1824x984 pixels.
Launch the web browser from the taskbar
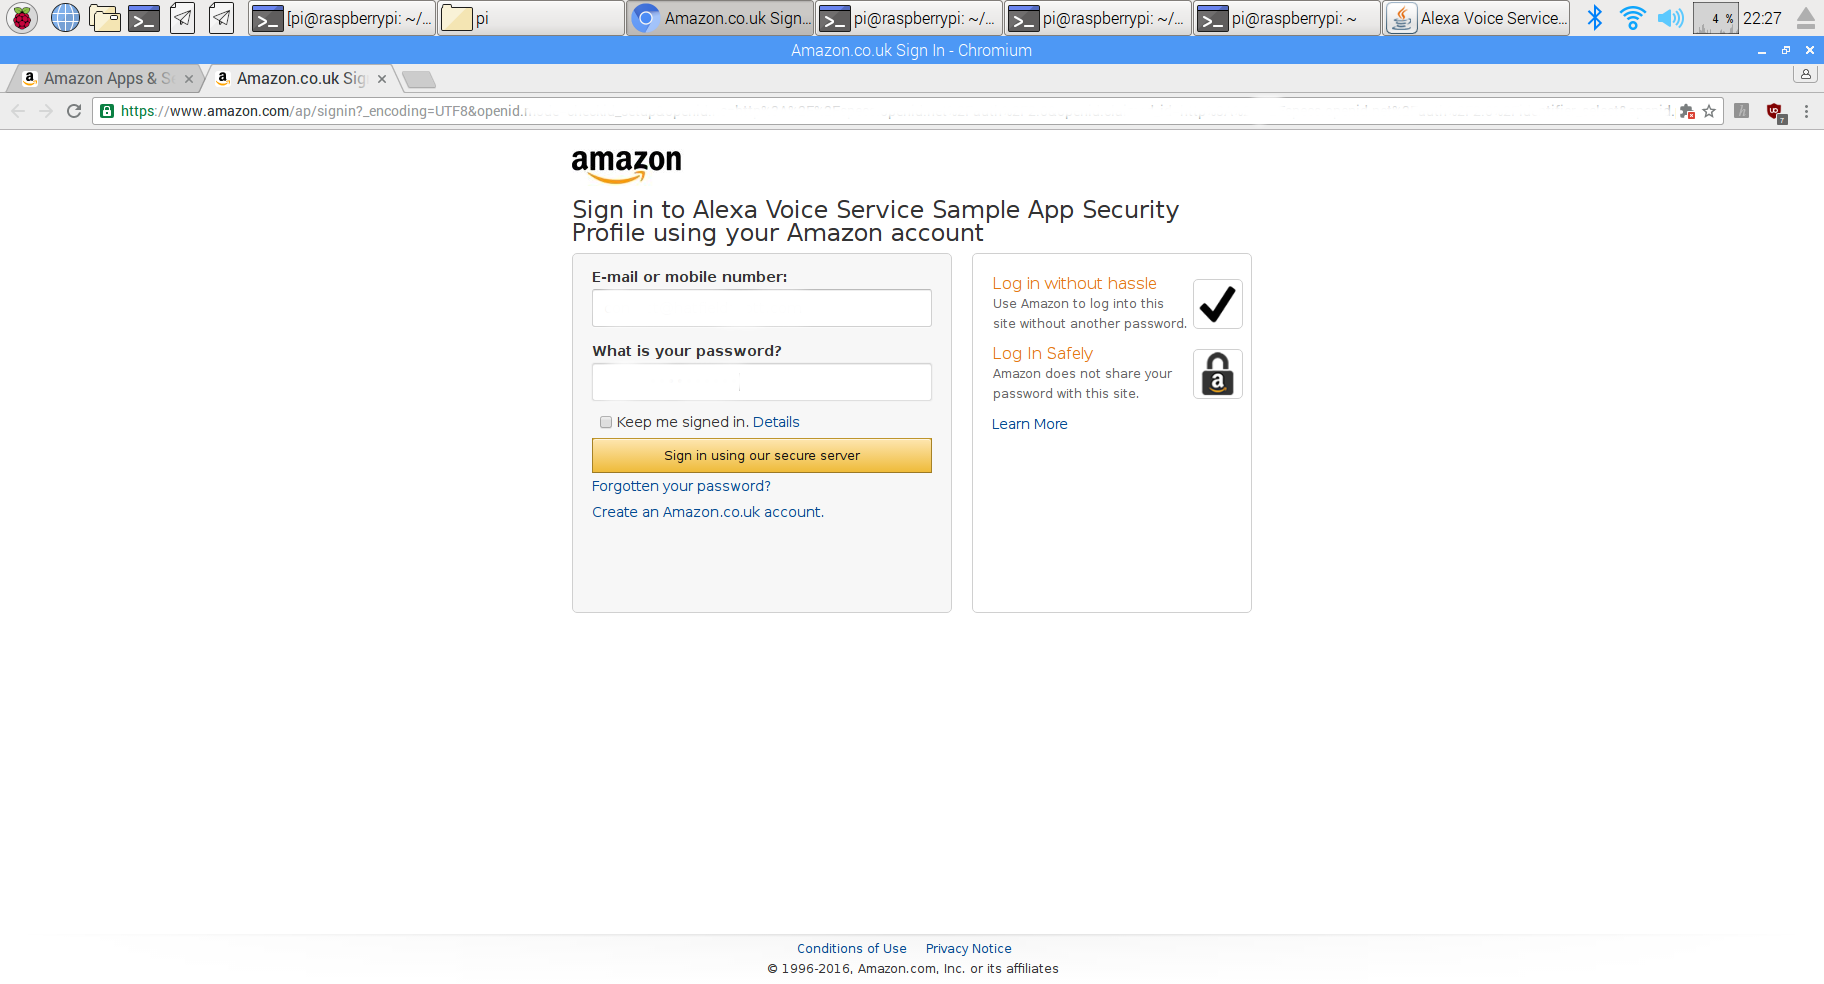tap(64, 17)
